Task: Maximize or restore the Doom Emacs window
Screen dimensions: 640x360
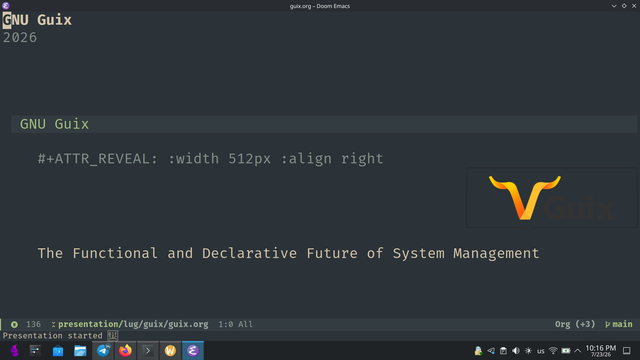Action: coord(624,6)
